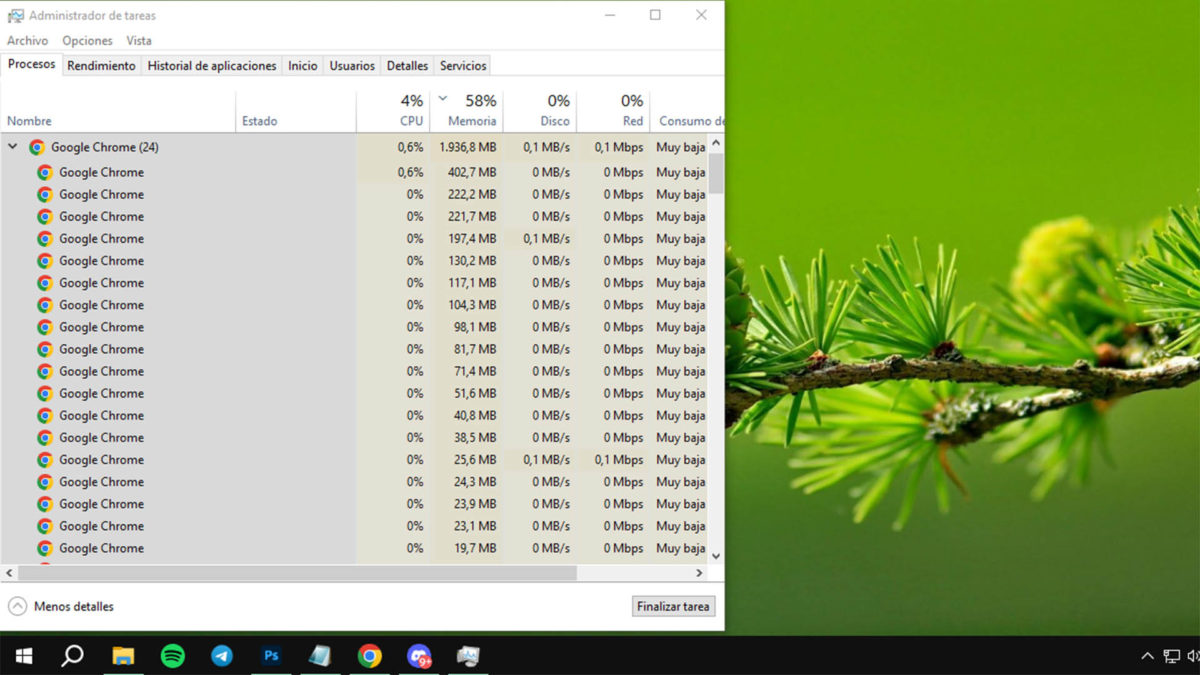Click the Chrome icon of the 19,7 MB process

tap(45, 548)
